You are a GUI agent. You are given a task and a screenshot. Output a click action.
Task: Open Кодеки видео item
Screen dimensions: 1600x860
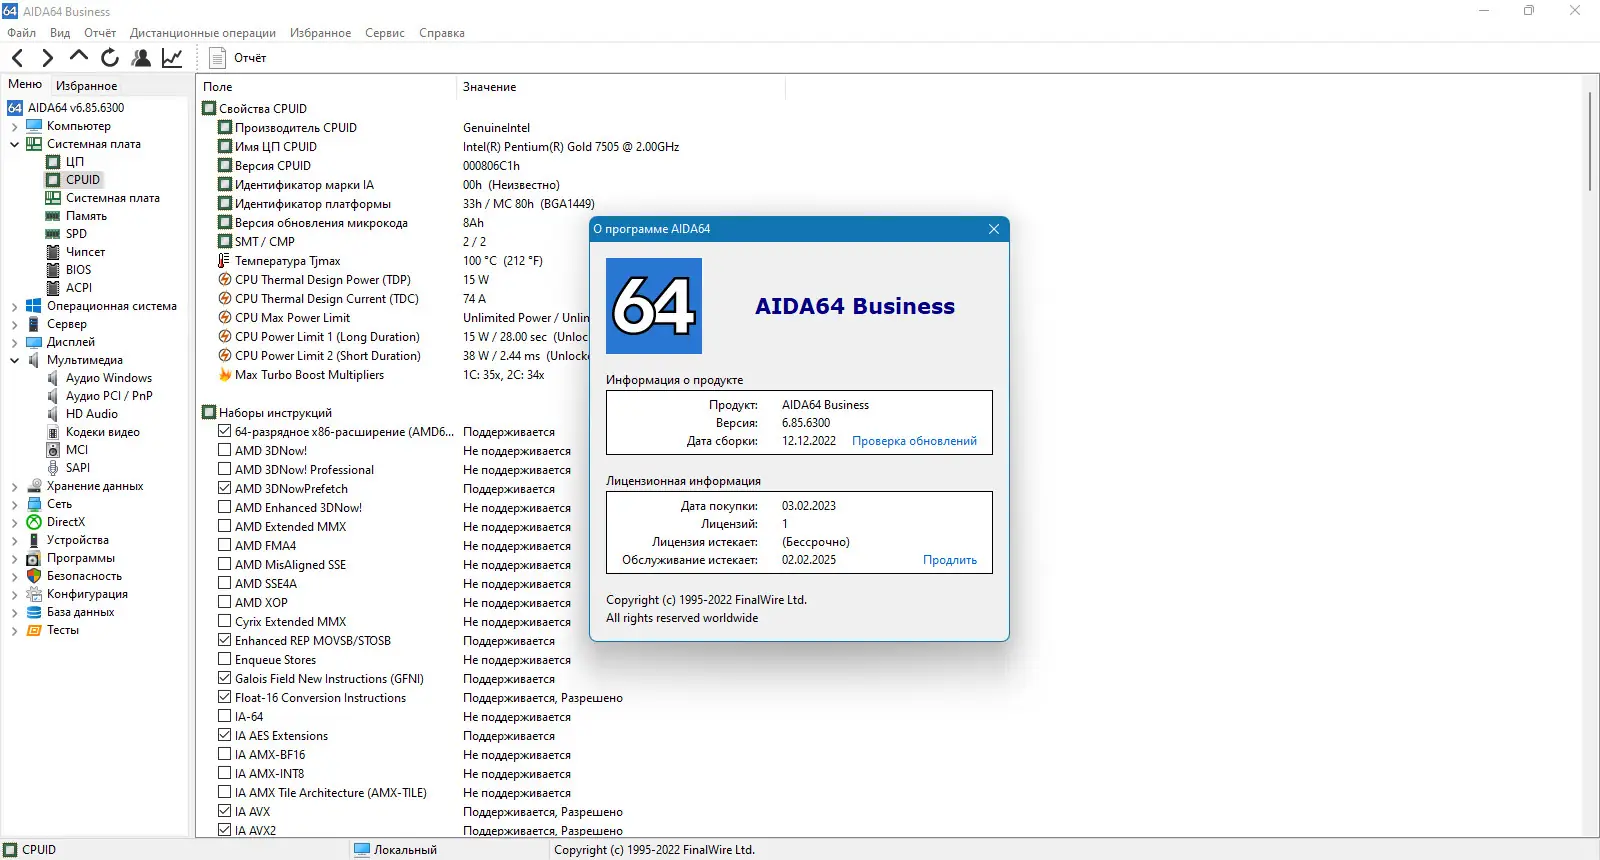point(103,432)
